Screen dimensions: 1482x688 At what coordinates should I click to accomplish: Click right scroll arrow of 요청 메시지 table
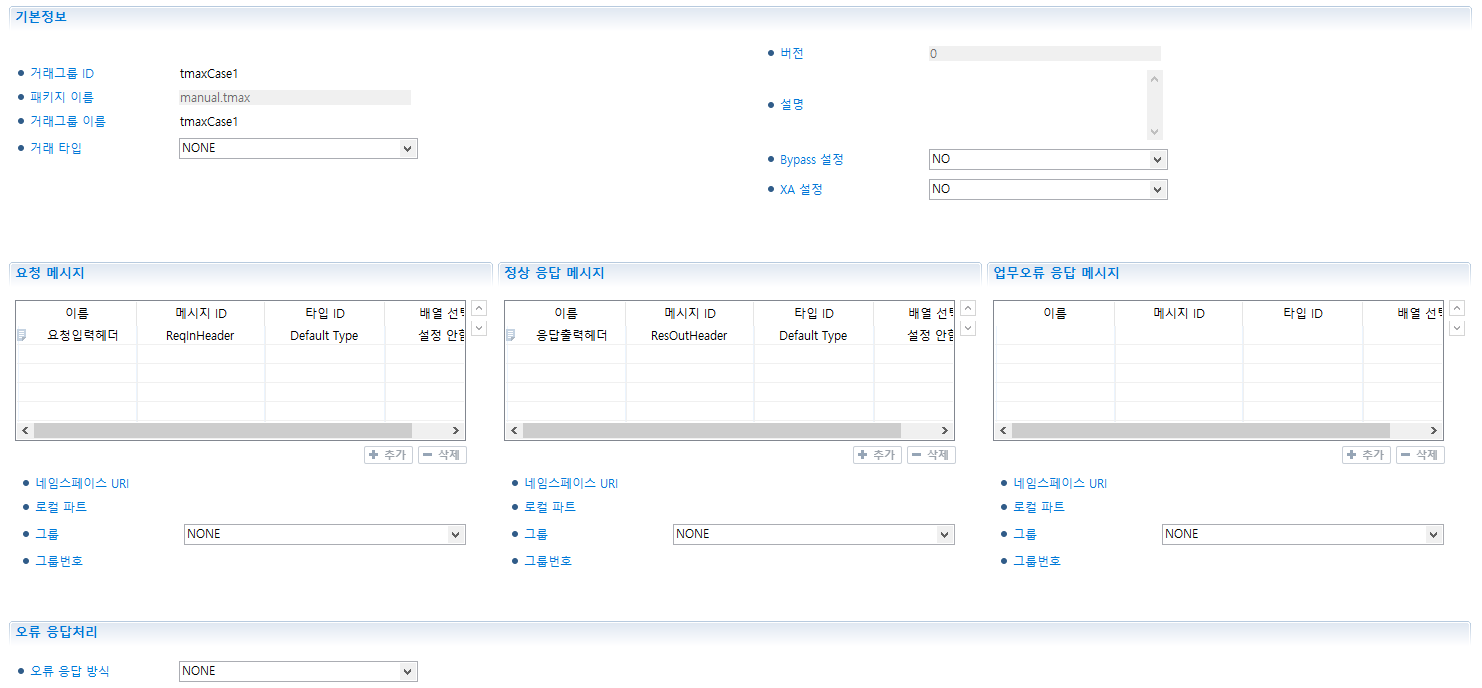click(456, 430)
